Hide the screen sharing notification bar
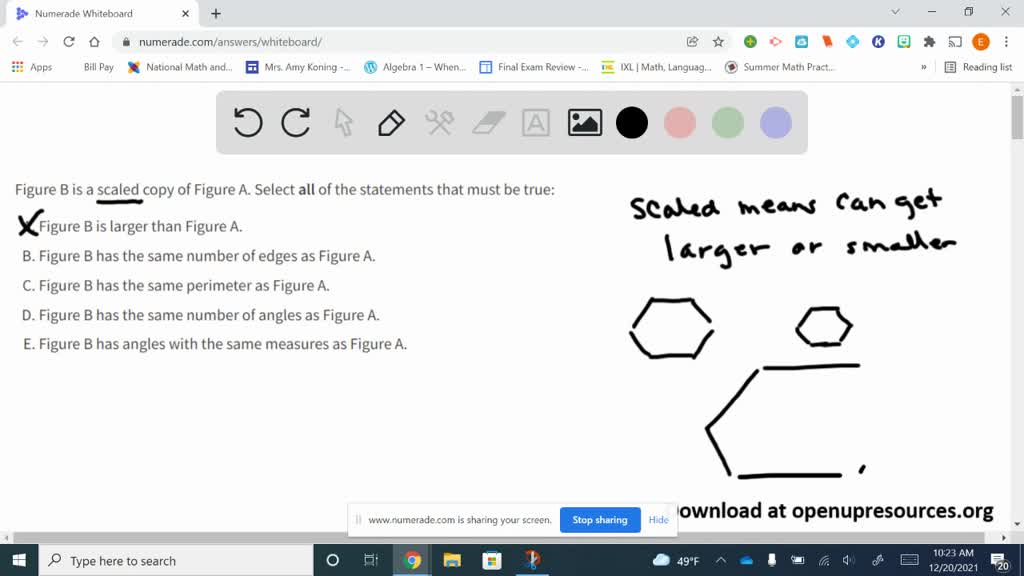 click(658, 520)
